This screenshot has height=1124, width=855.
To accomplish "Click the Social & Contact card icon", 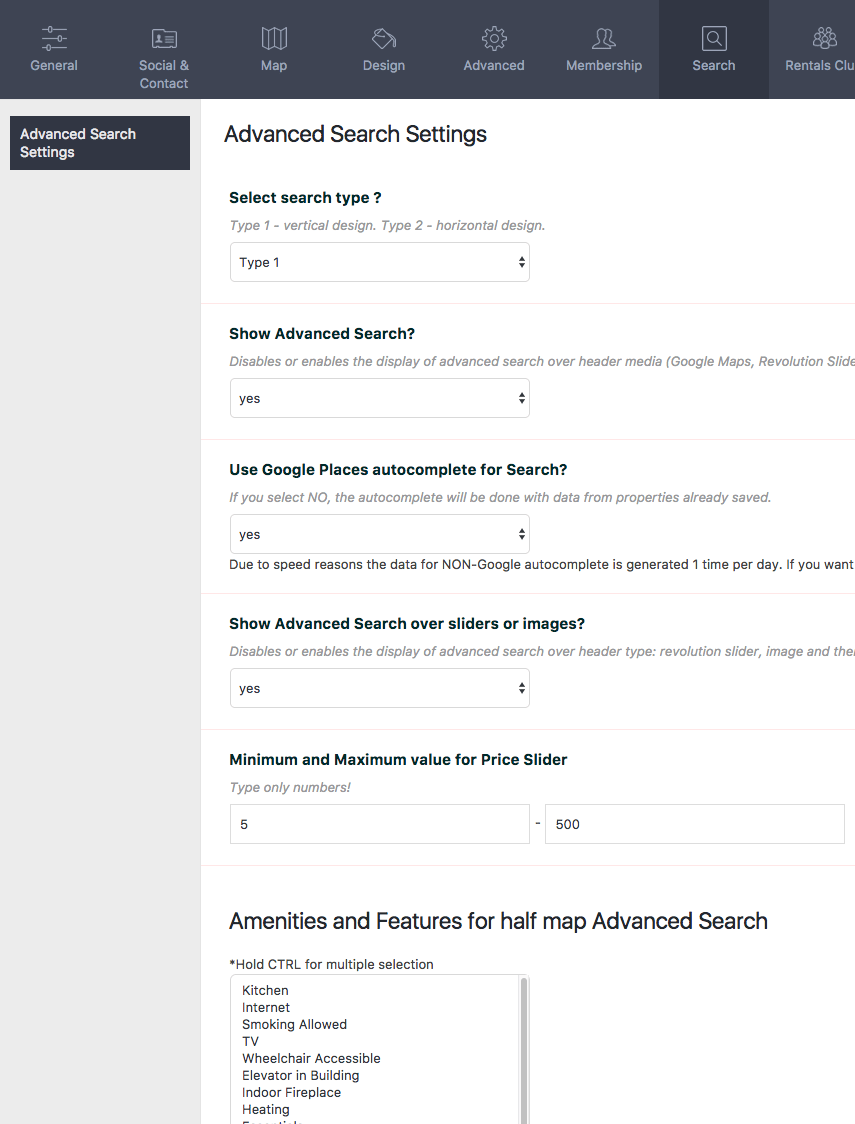I will (163, 37).
